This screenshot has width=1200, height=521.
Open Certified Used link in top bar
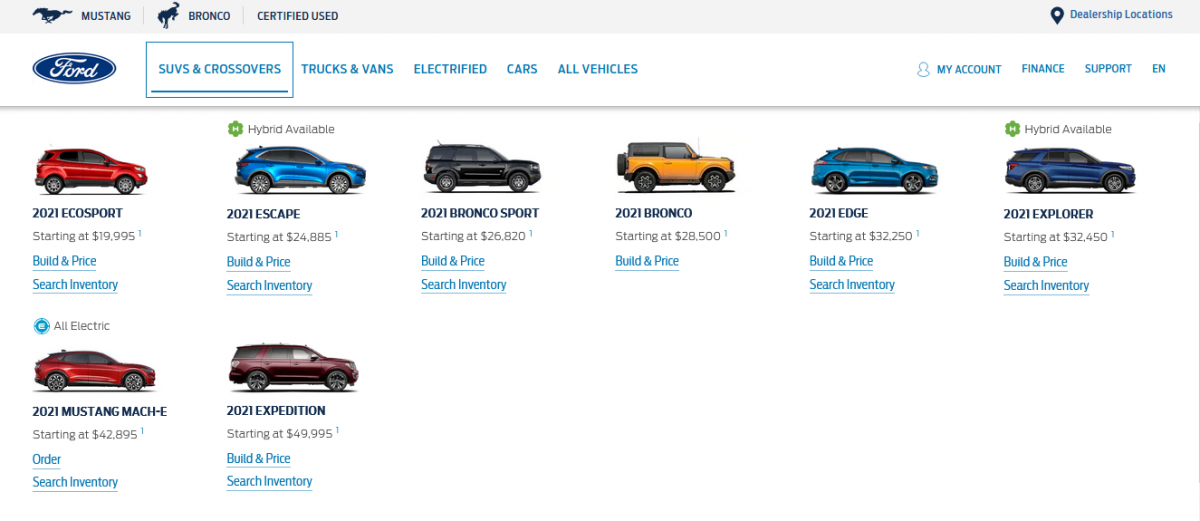297,16
